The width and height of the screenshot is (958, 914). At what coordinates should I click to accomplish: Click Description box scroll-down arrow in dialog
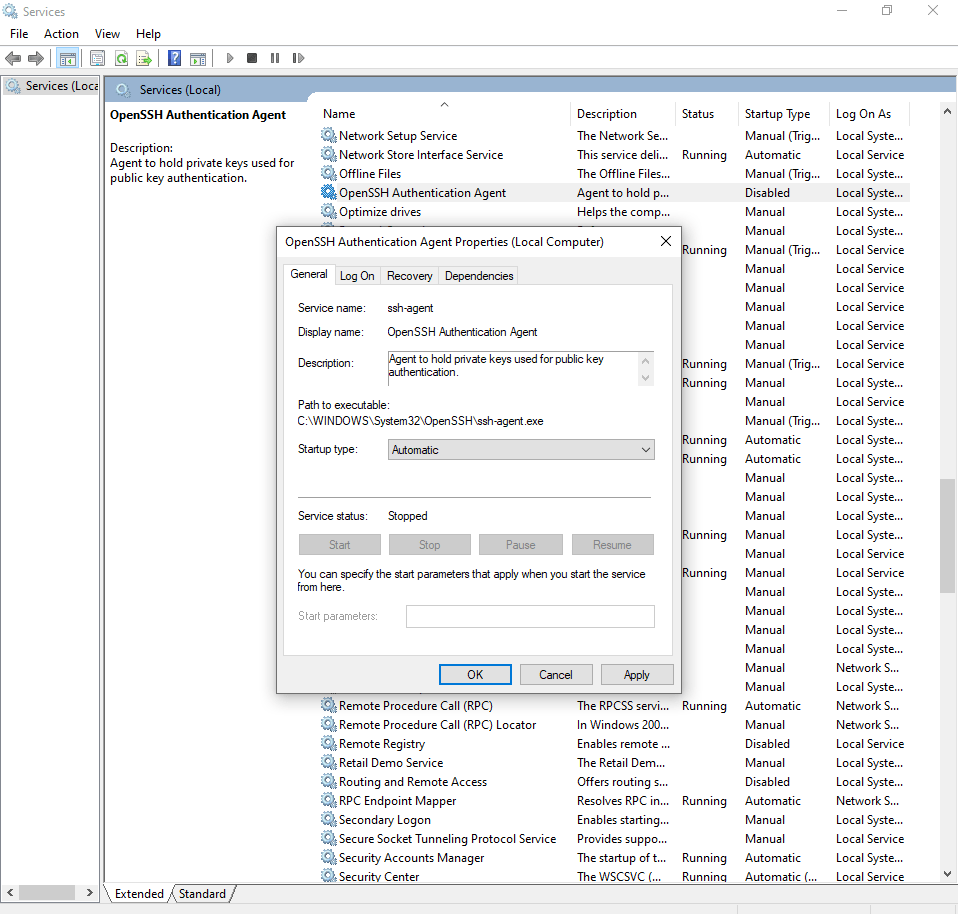click(645, 378)
